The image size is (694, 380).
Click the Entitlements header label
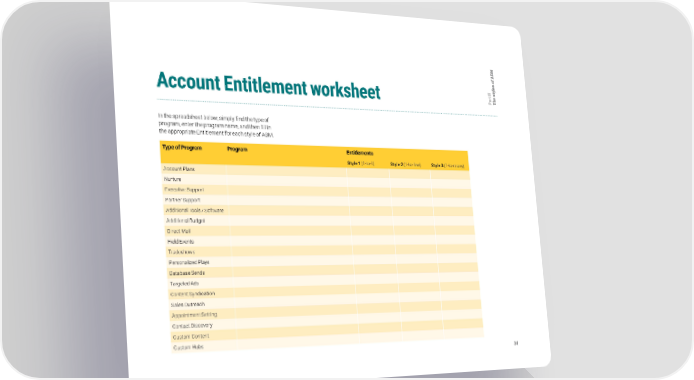point(359,153)
